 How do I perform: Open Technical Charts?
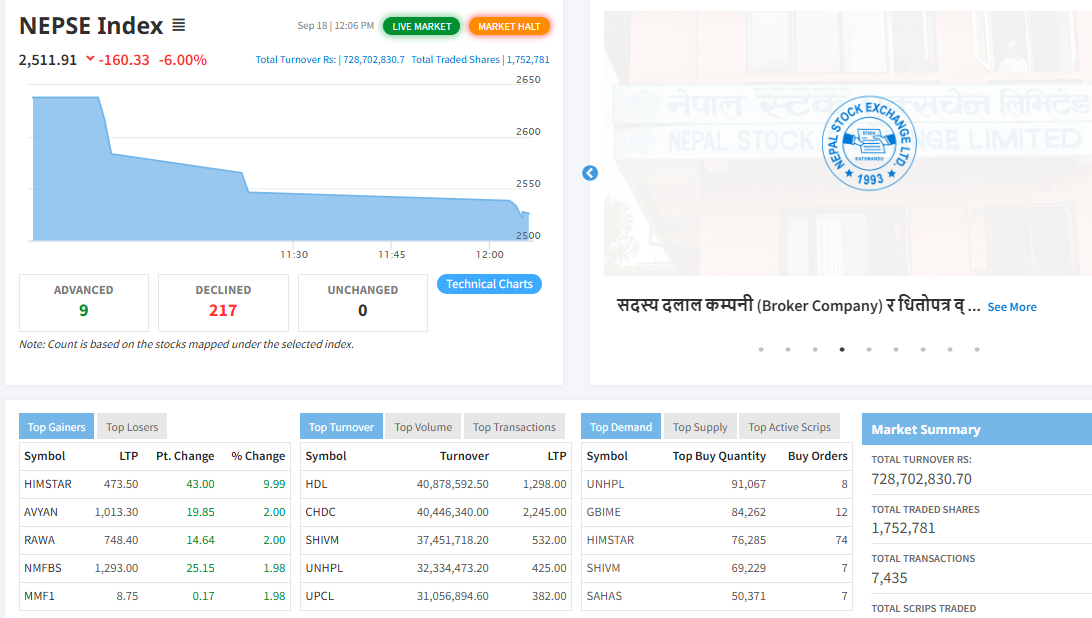(489, 284)
